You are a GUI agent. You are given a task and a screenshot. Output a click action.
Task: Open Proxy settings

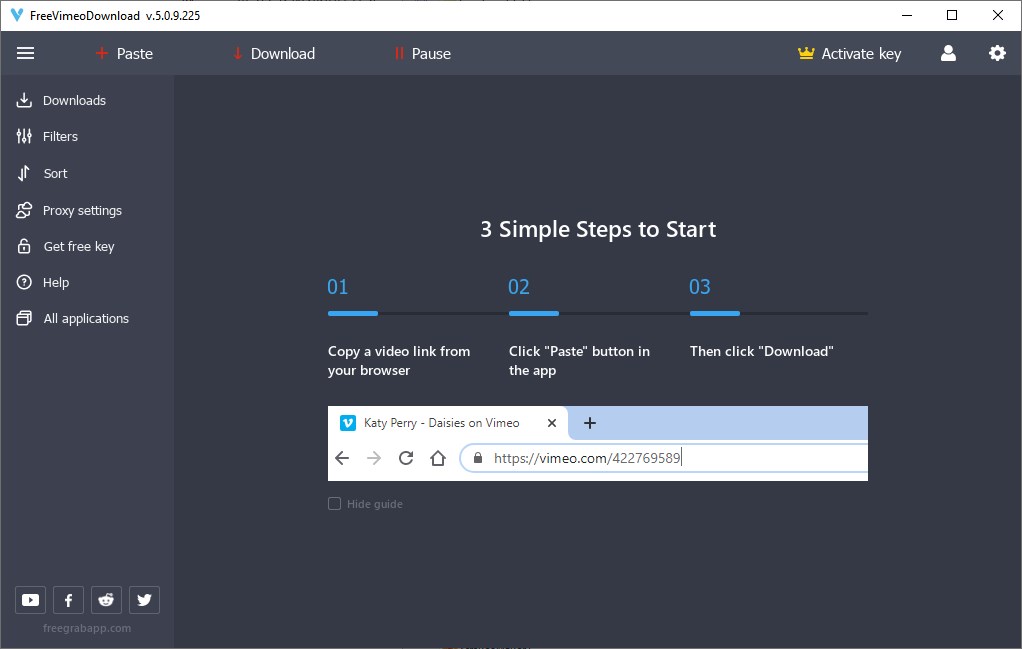tap(82, 210)
